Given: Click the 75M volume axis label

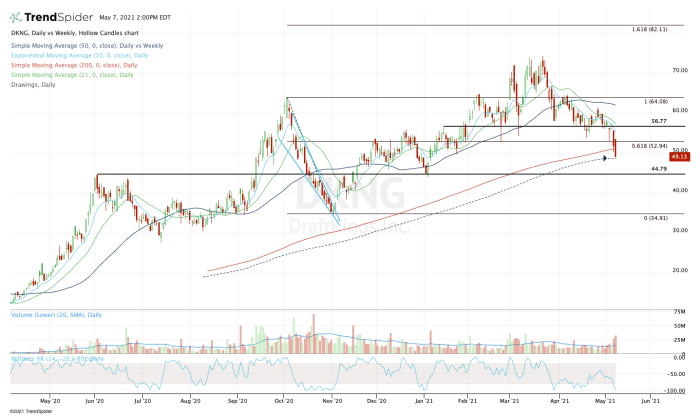Looking at the screenshot, I should coord(680,312).
